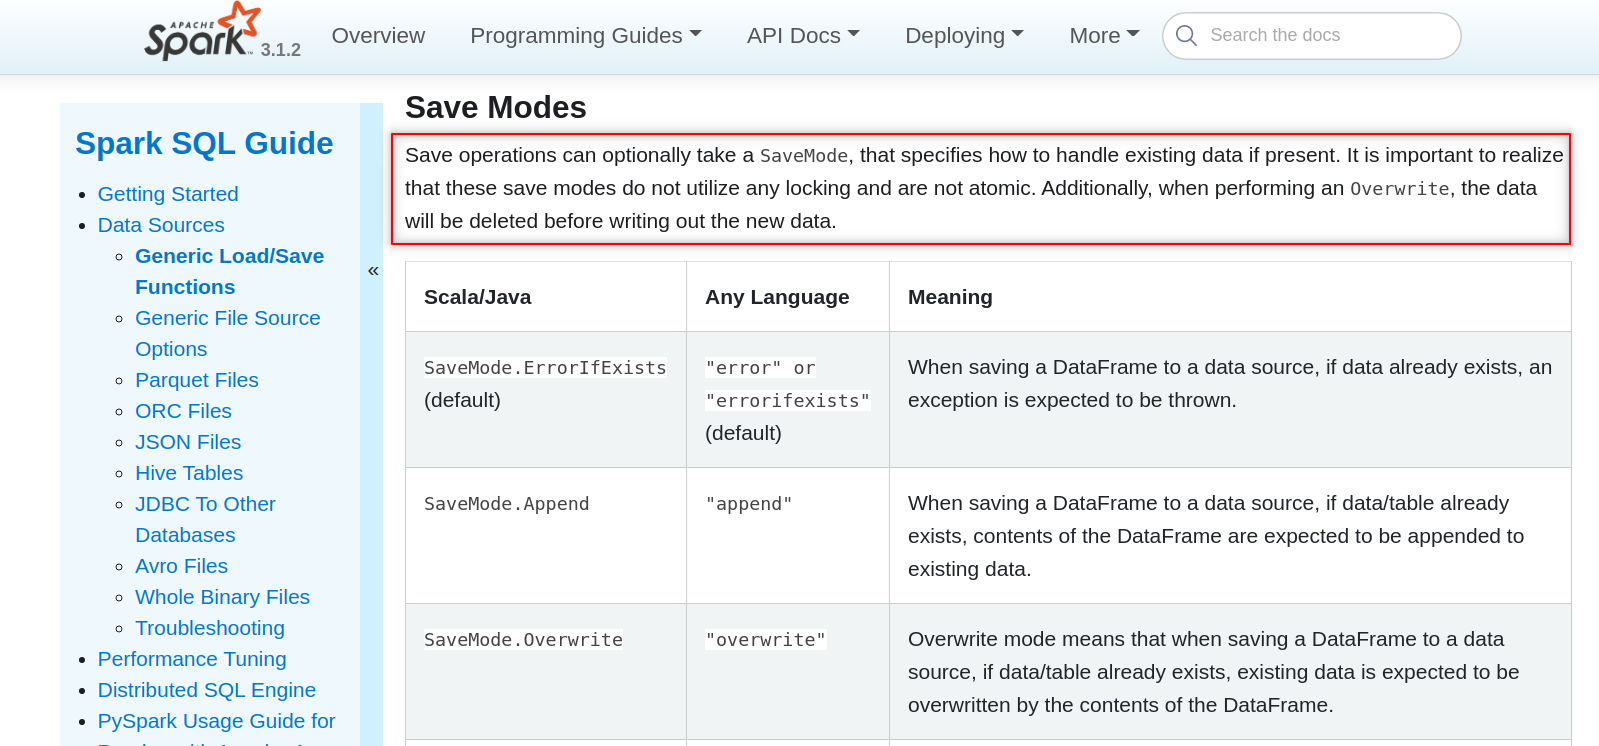Collapse sidebar with the « toggle

pos(373,271)
